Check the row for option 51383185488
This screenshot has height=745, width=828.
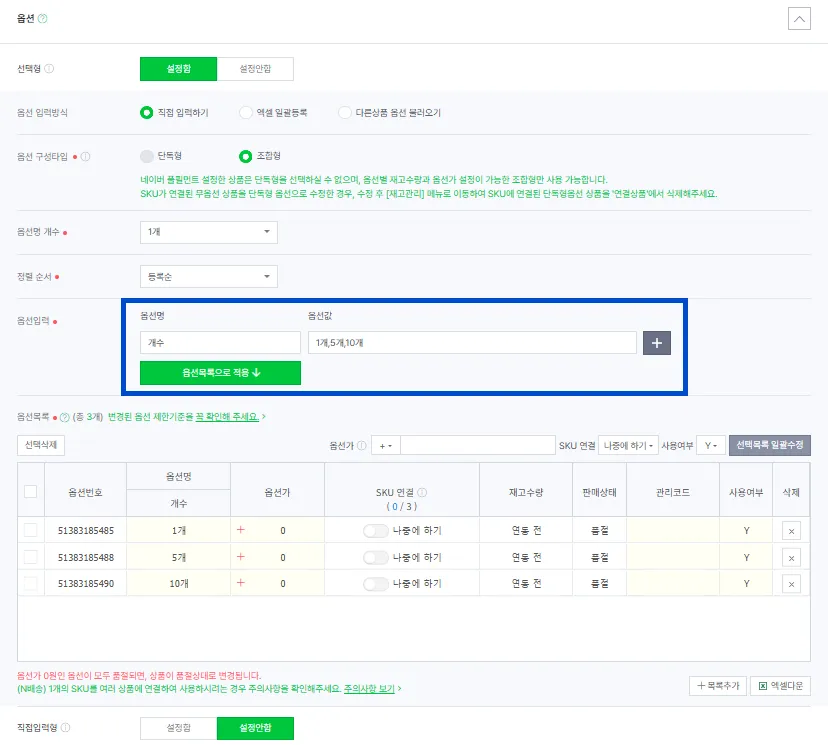click(31, 557)
